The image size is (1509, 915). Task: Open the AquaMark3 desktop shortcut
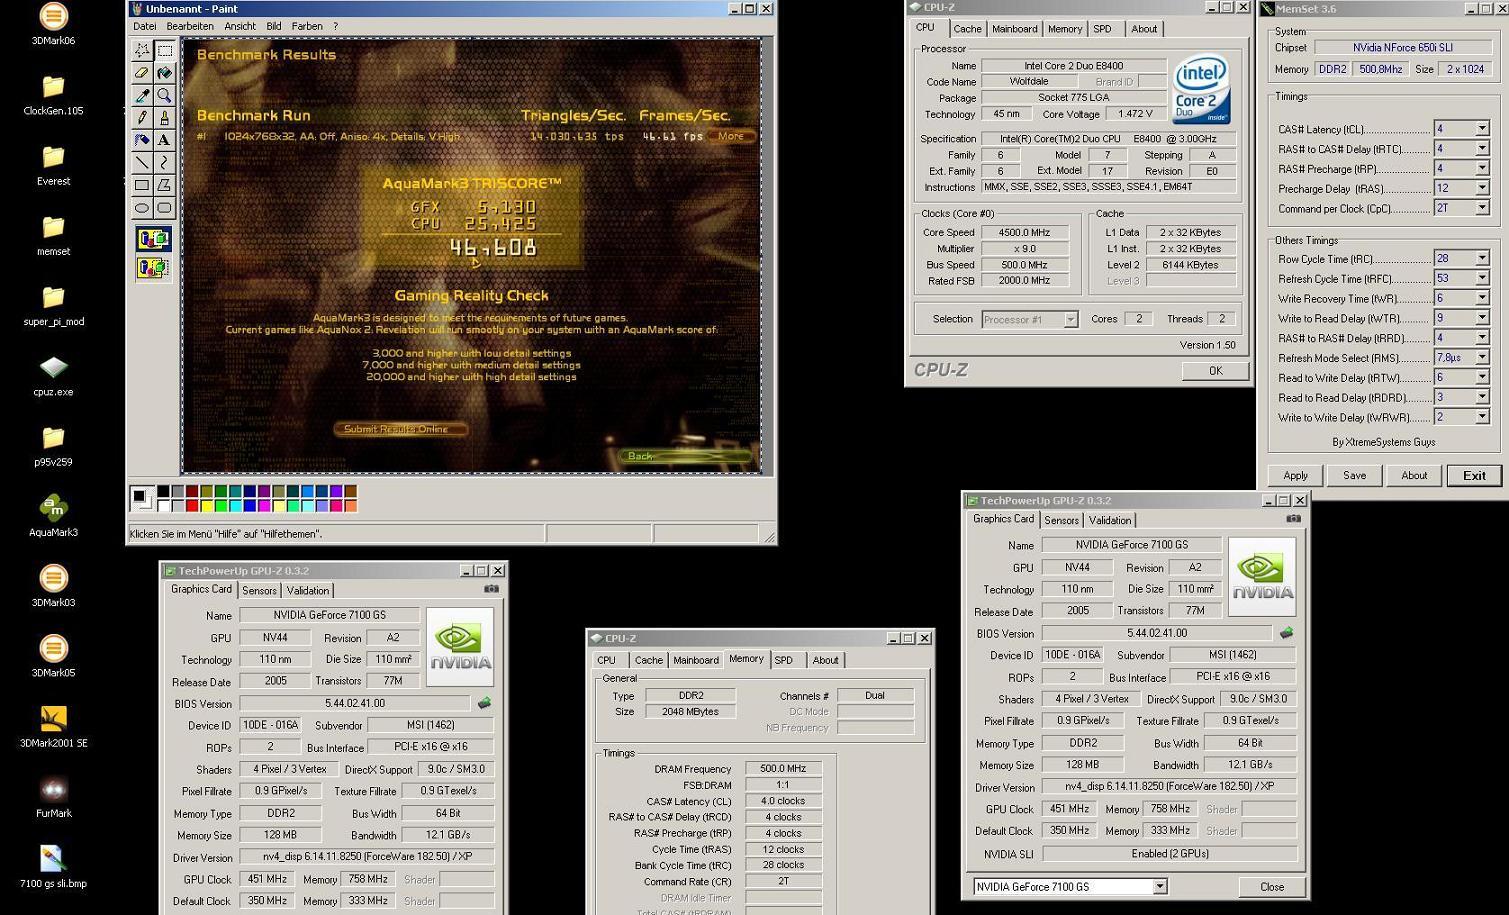[53, 516]
